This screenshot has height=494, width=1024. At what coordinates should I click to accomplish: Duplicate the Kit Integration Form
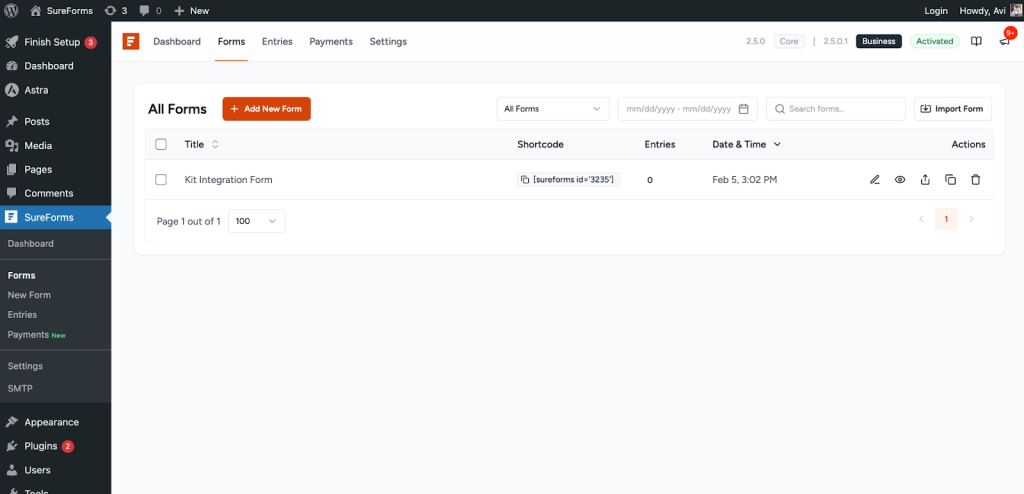coord(950,180)
